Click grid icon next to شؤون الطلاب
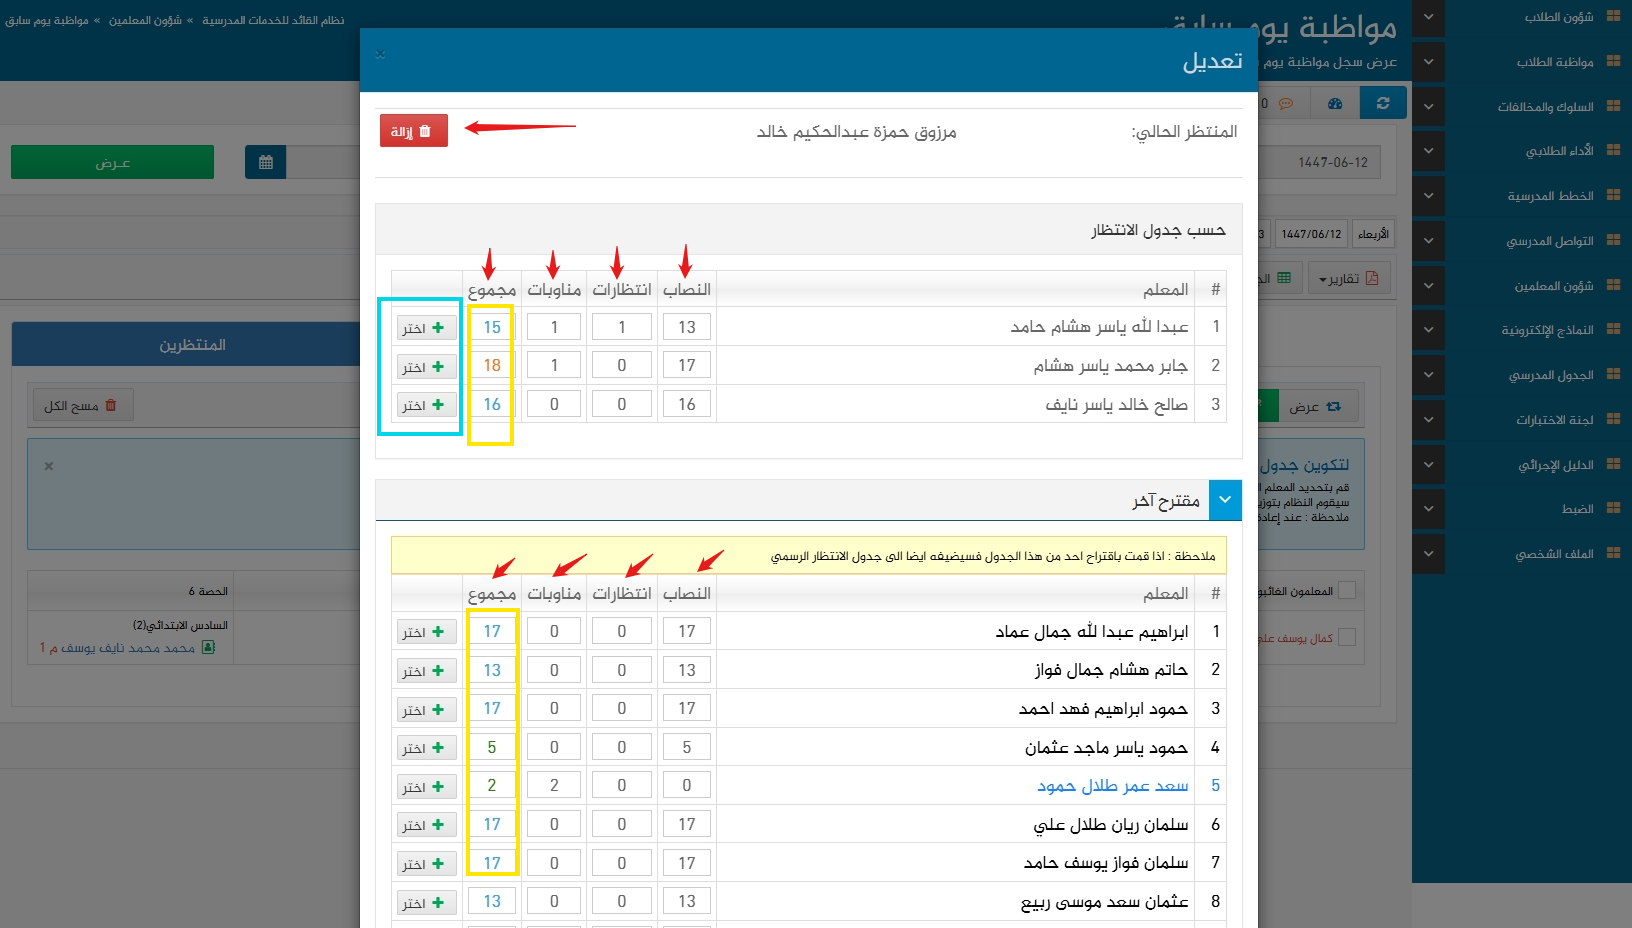Image resolution: width=1632 pixels, height=928 pixels. tap(1613, 17)
